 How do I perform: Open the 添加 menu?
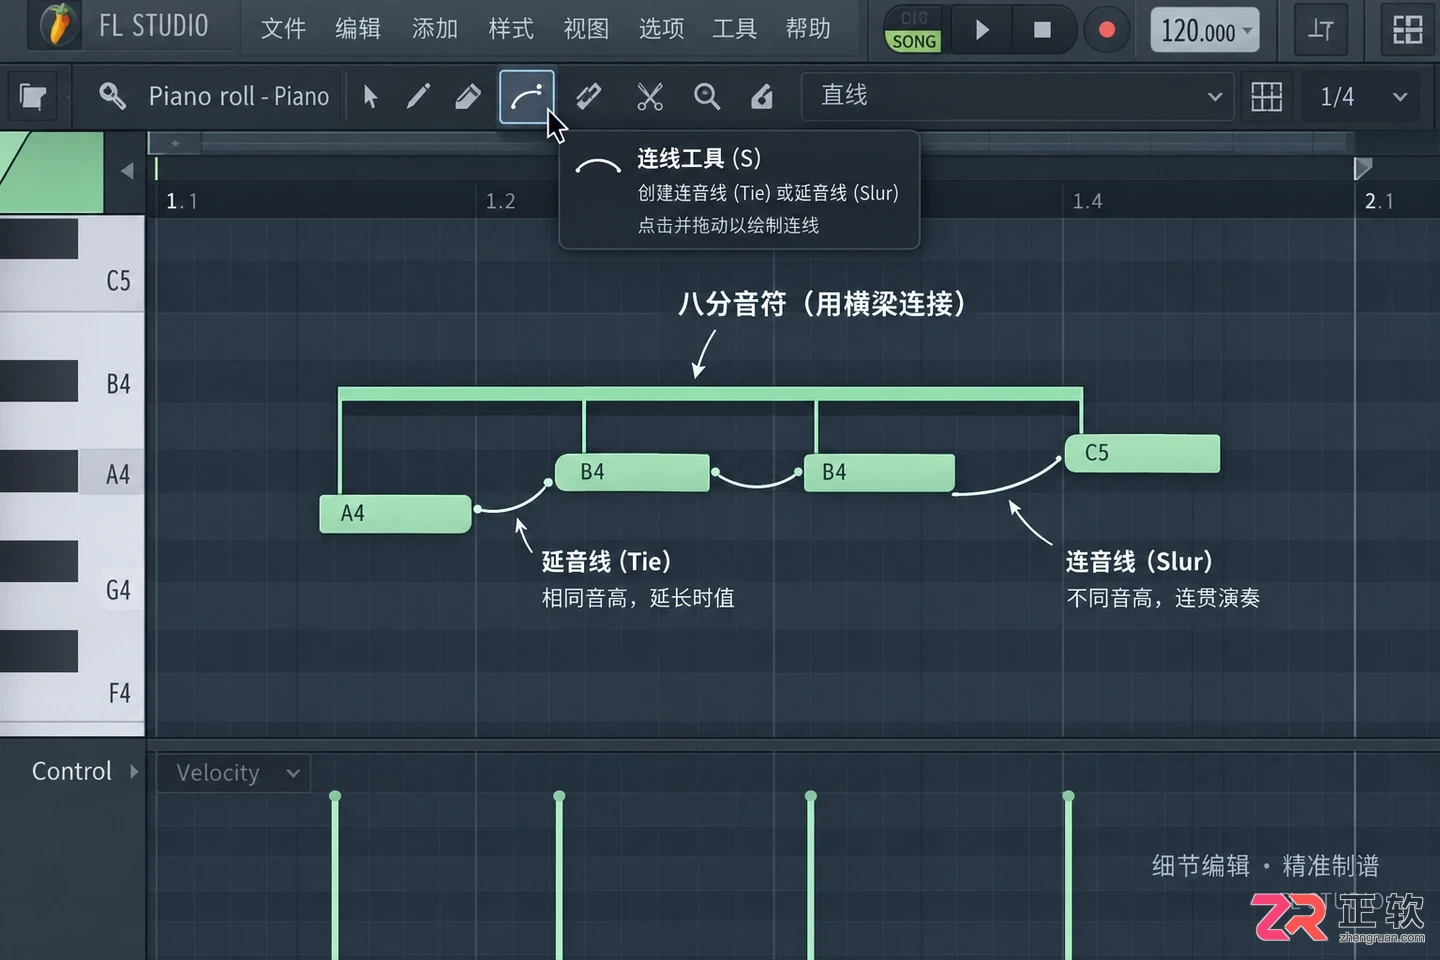click(x=435, y=28)
